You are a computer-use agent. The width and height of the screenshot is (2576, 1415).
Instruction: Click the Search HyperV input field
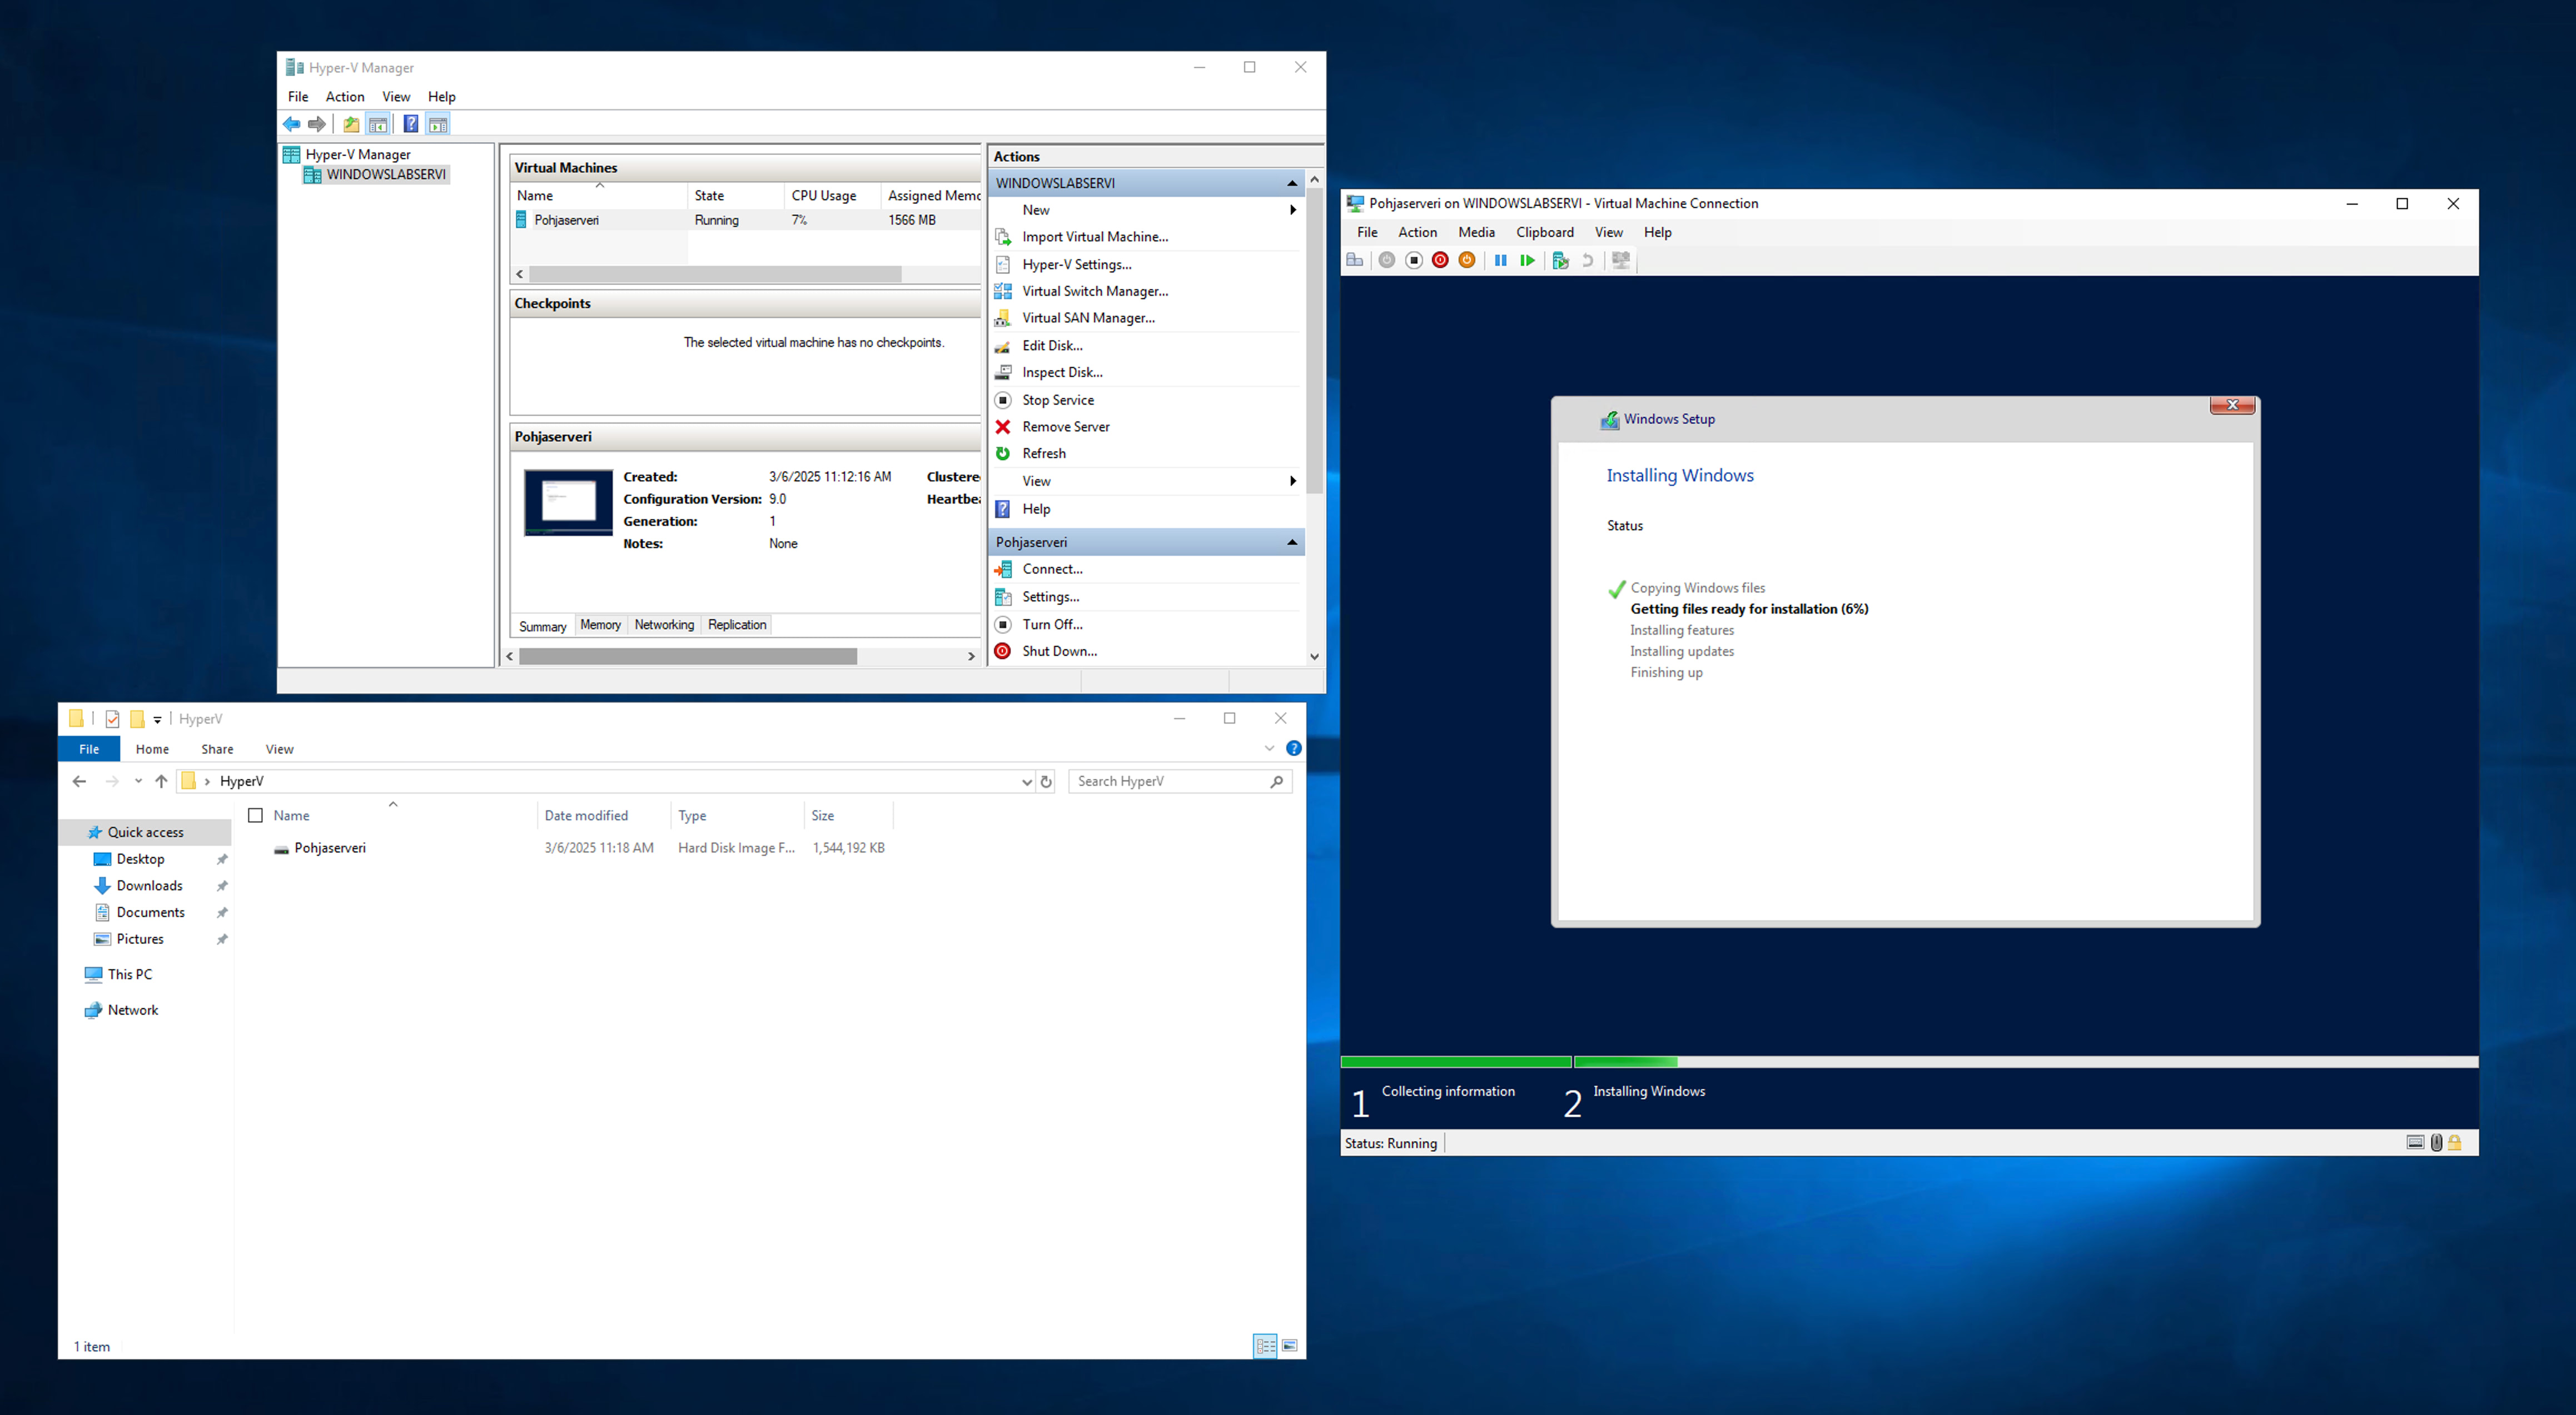[1170, 781]
